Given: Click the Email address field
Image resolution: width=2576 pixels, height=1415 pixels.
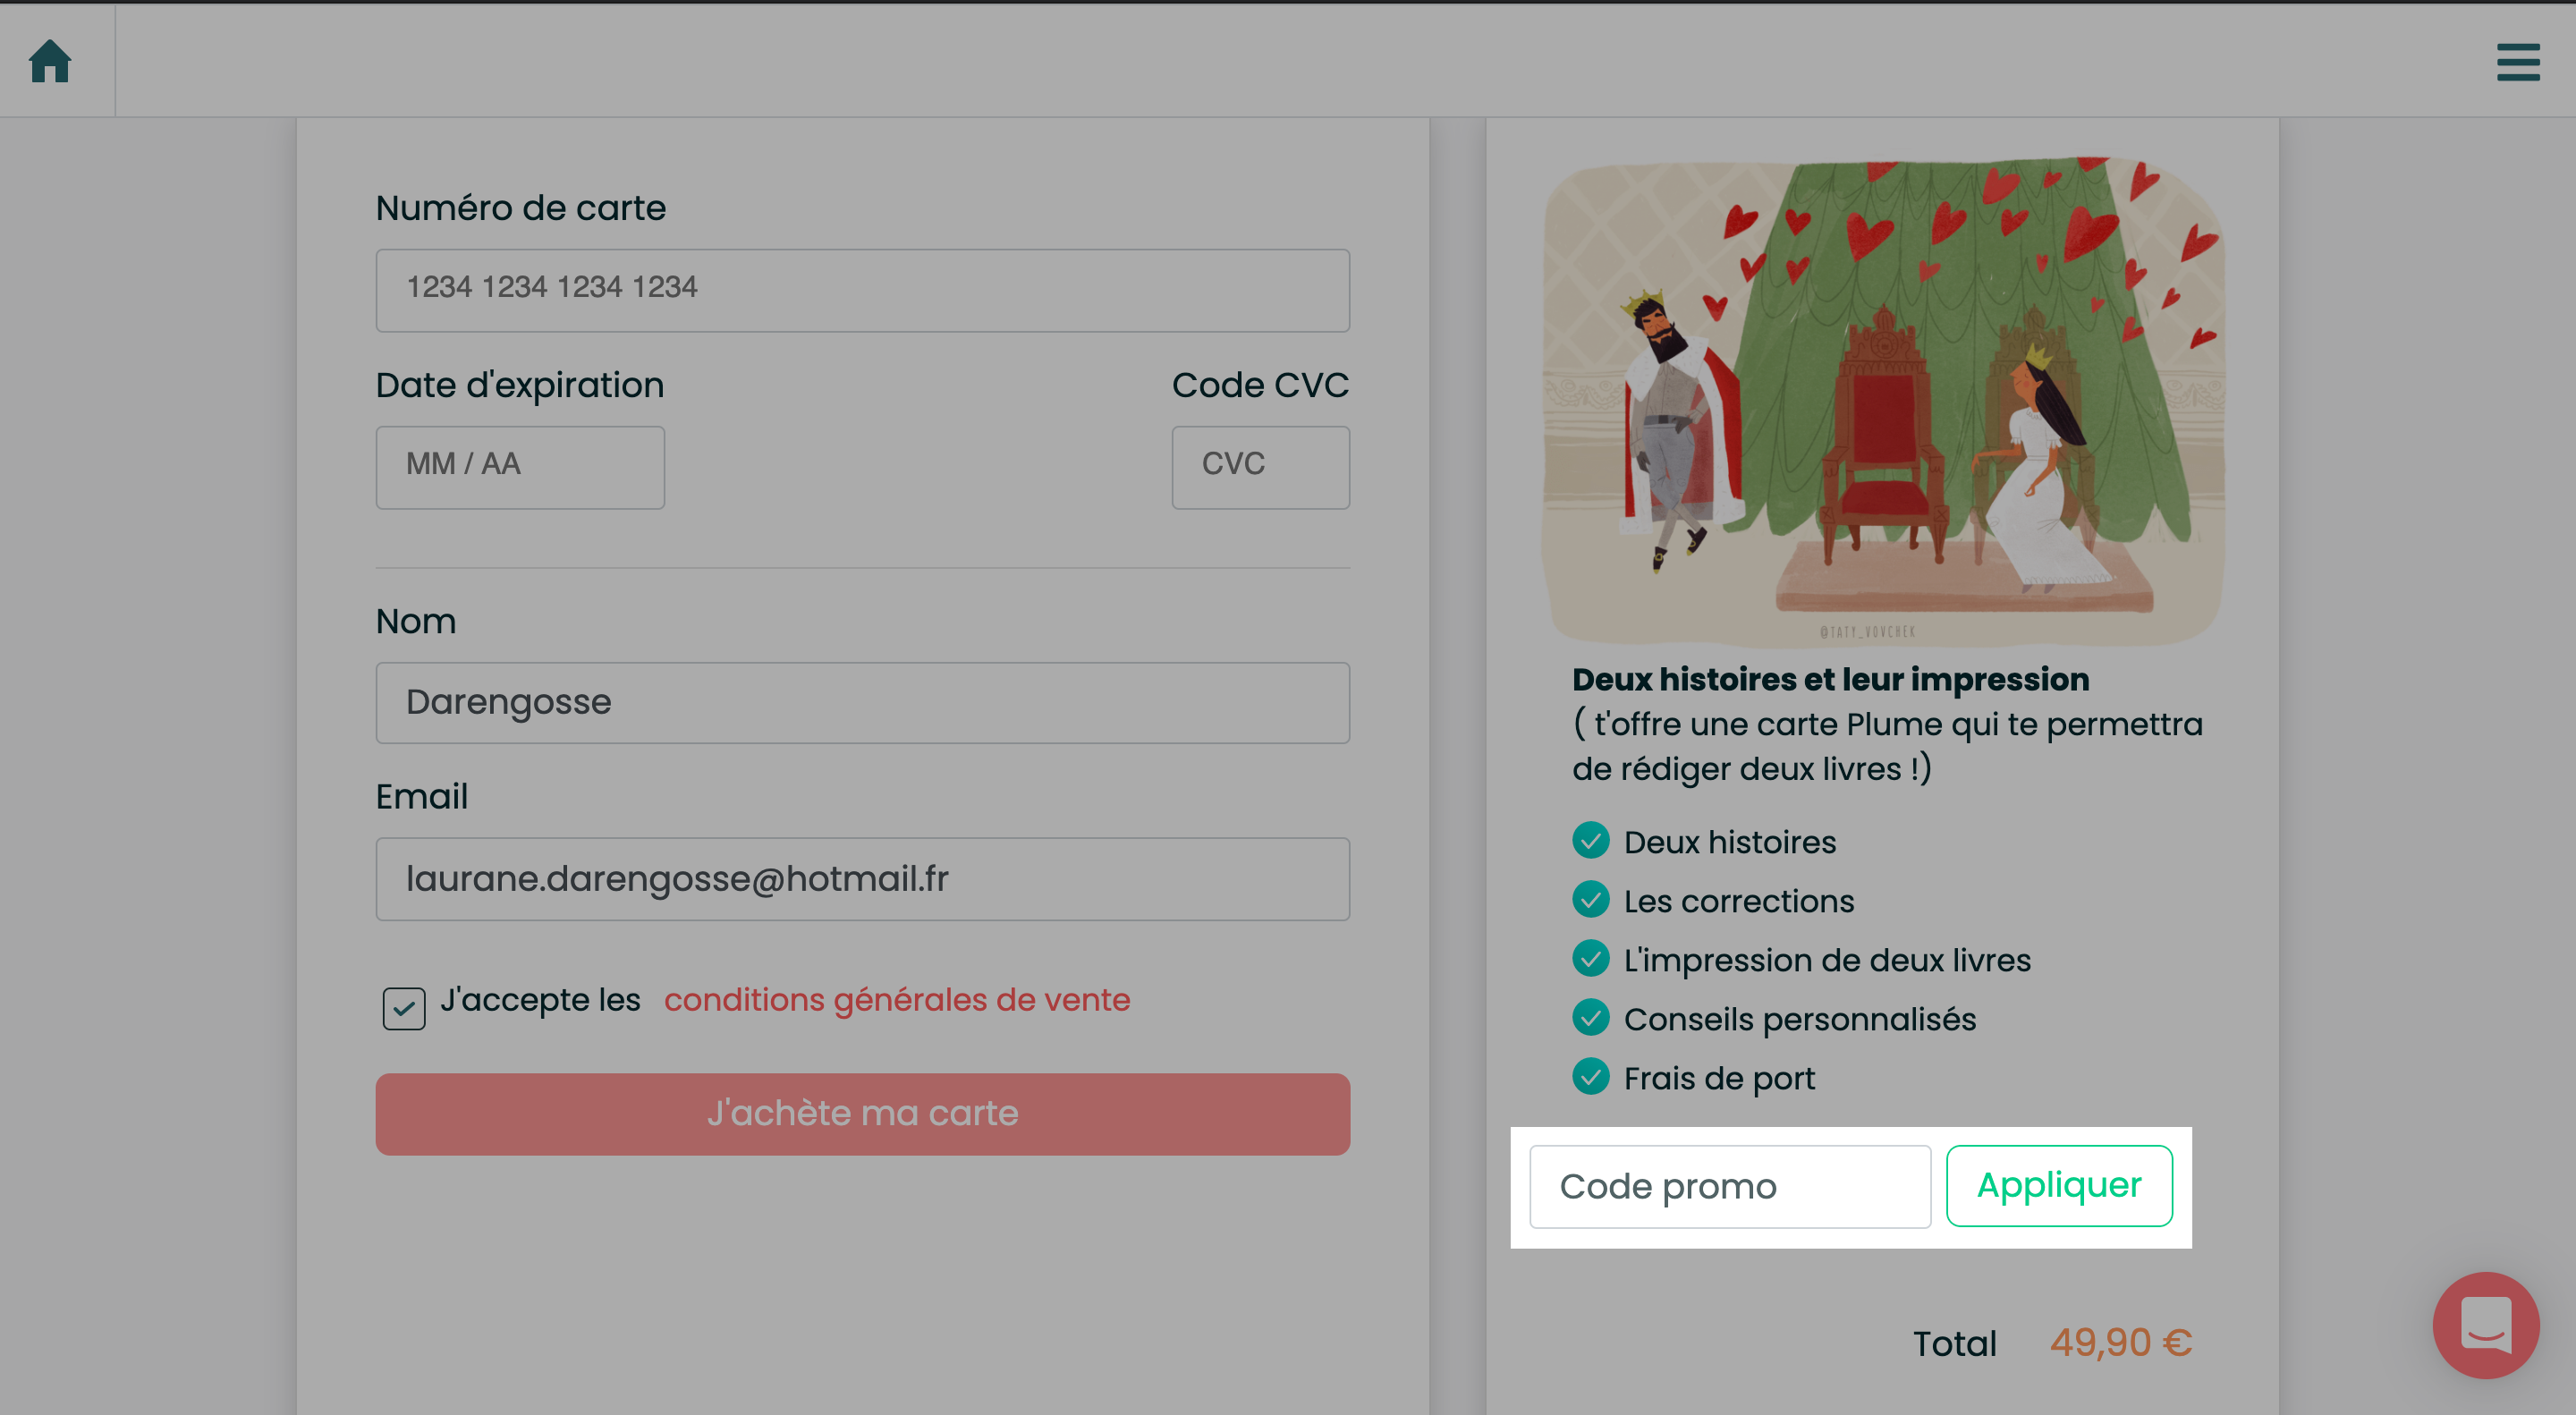Looking at the screenshot, I should pyautogui.click(x=862, y=878).
